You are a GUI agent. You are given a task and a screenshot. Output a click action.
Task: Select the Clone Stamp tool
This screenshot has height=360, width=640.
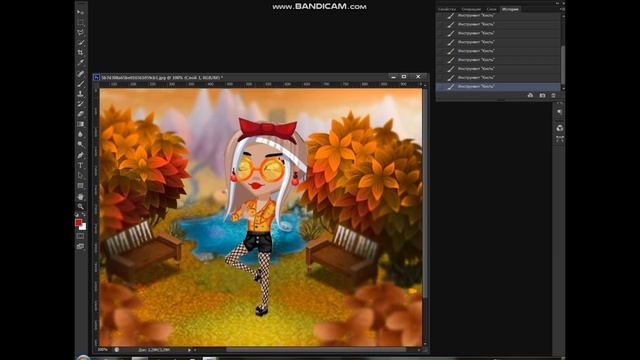point(80,94)
